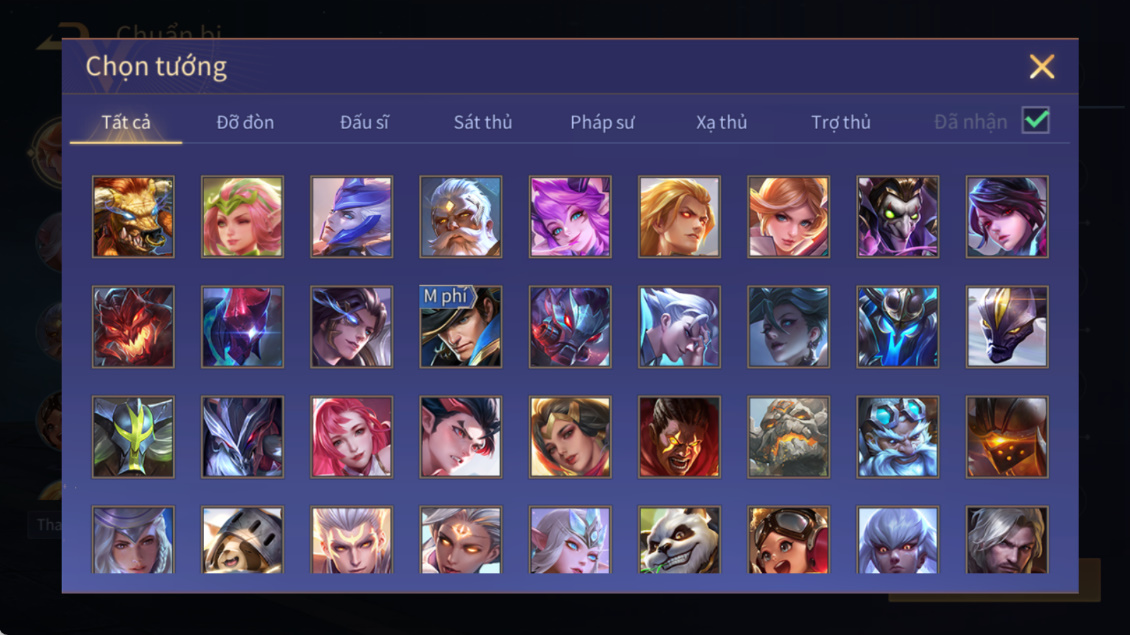Select the panda hero portrait

pyautogui.click(x=679, y=540)
